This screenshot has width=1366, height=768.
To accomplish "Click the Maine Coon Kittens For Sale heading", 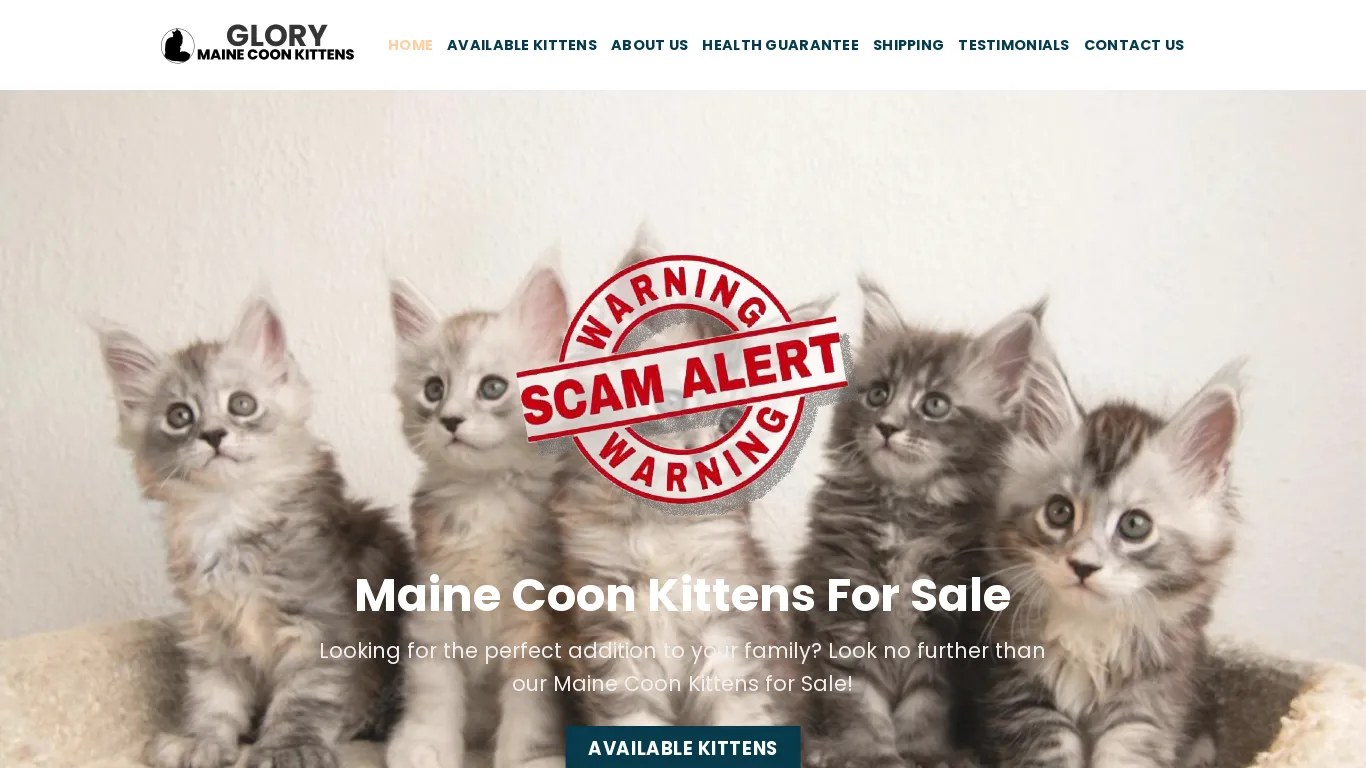I will coord(683,595).
